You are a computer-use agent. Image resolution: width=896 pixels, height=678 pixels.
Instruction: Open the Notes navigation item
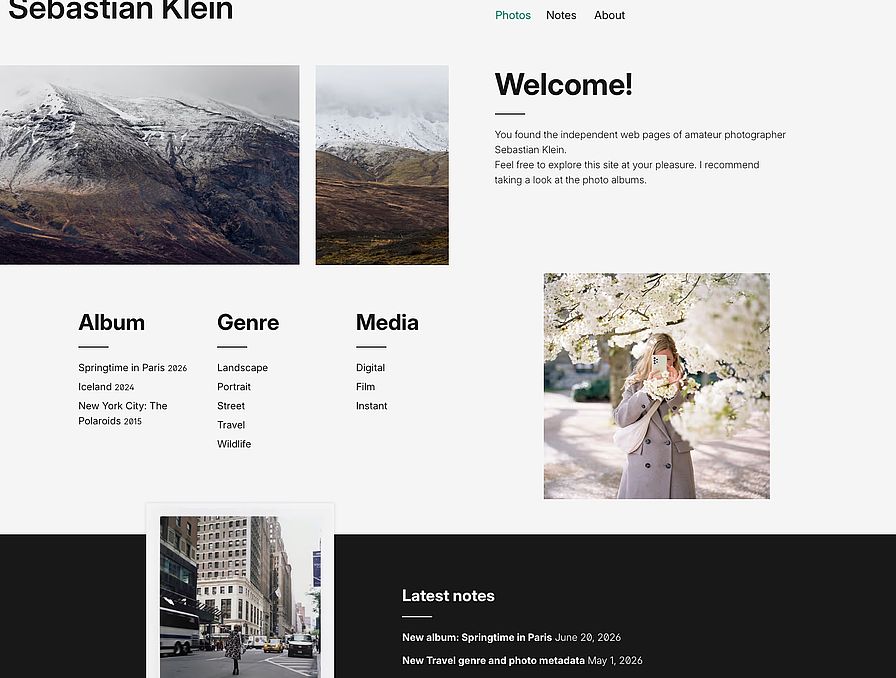tap(561, 15)
